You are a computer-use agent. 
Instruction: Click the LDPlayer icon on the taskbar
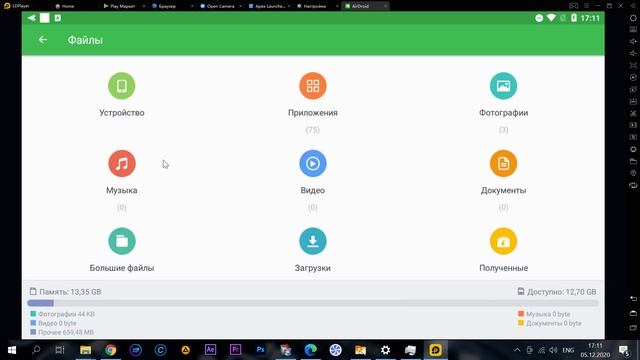click(435, 350)
